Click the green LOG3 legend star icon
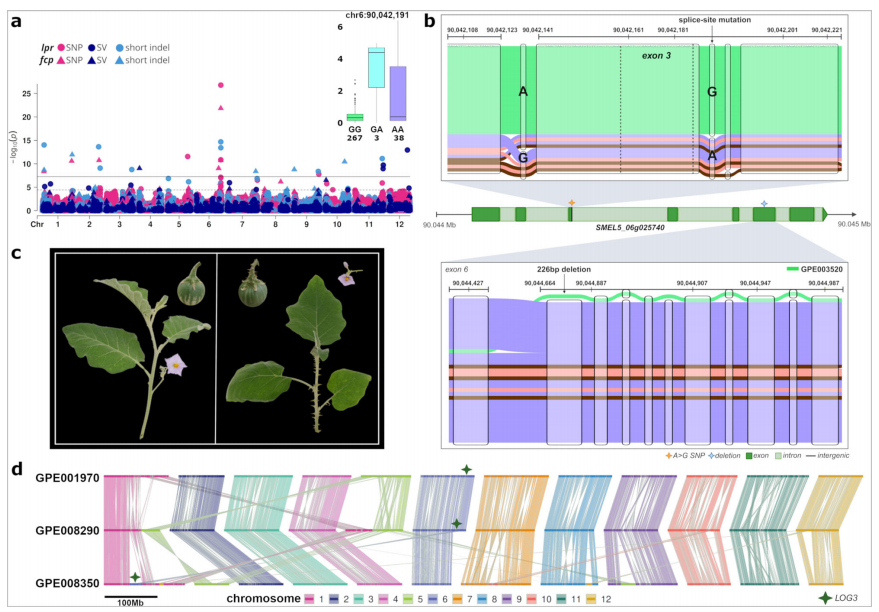Screen dimensions: 879x612 point(823,597)
